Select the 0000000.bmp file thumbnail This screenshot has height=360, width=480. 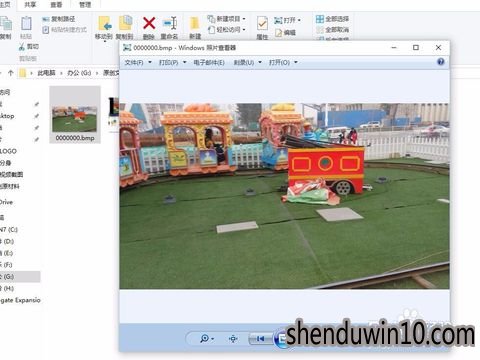pyautogui.click(x=75, y=118)
